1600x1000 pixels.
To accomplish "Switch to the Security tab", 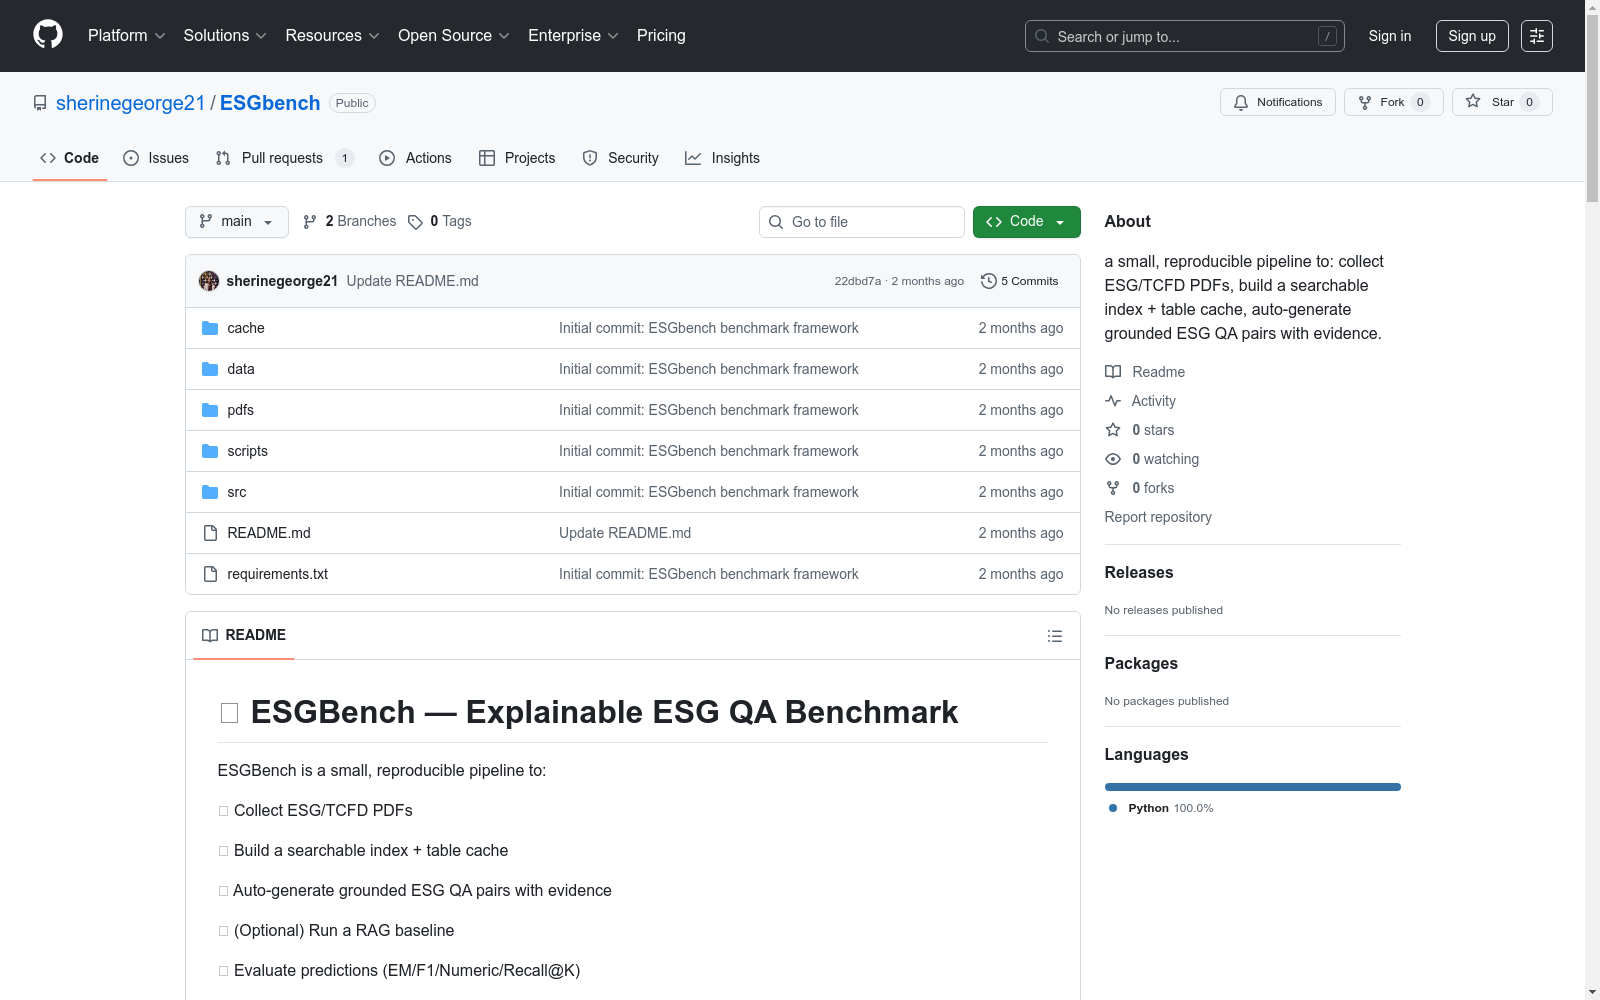I will 620,158.
